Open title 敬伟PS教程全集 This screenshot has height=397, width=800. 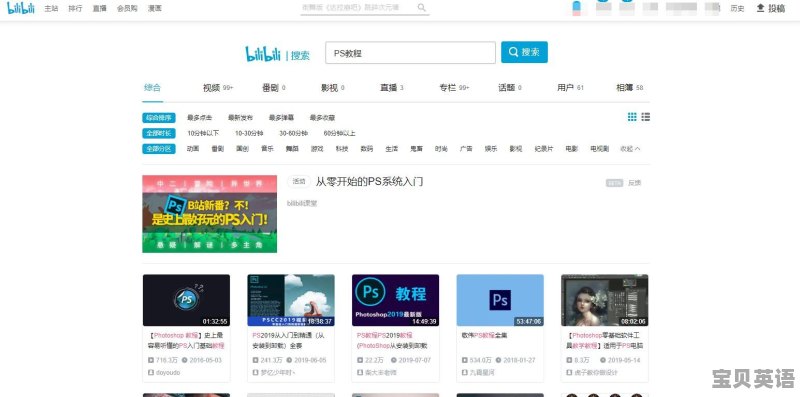pyautogui.click(x=484, y=336)
